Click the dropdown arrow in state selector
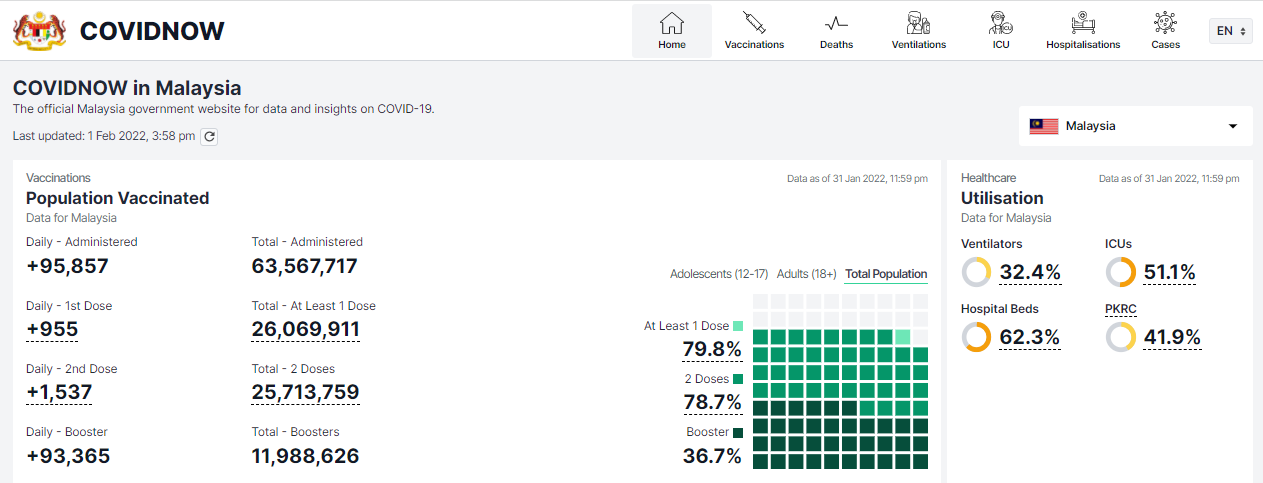 click(1232, 127)
